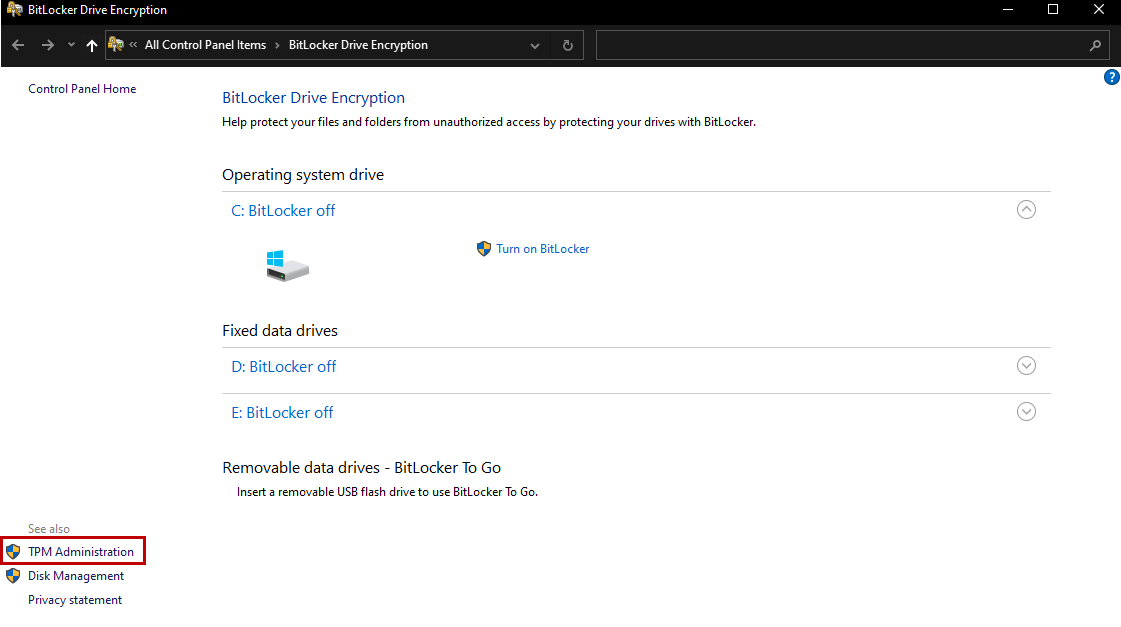Click the search magnifier icon
1121x627 pixels.
pyautogui.click(x=1095, y=45)
